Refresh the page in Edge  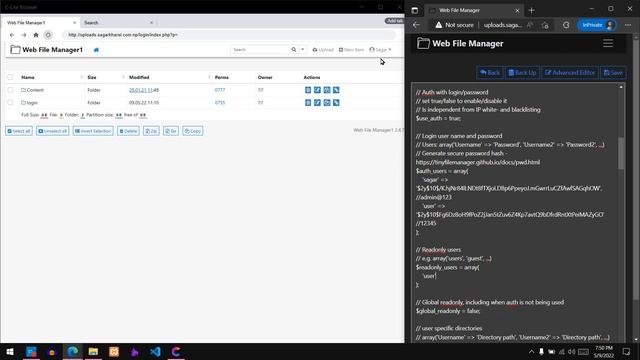pyautogui.click(x=566, y=25)
